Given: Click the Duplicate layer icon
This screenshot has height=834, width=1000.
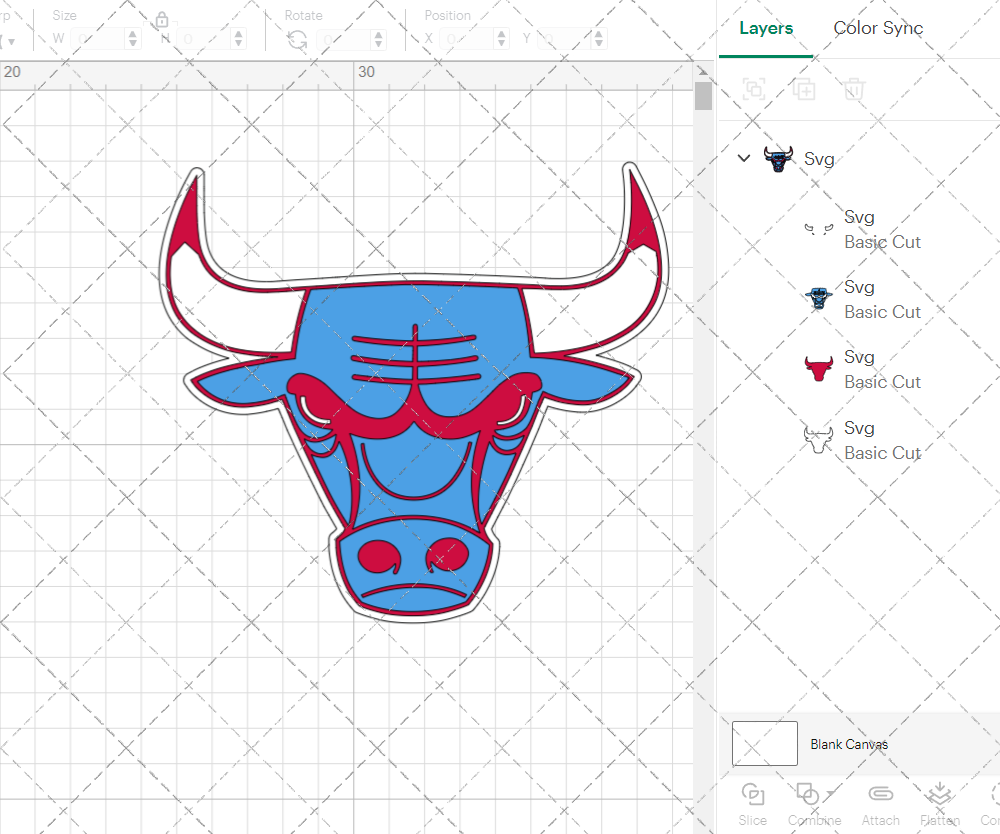Looking at the screenshot, I should pyautogui.click(x=804, y=89).
